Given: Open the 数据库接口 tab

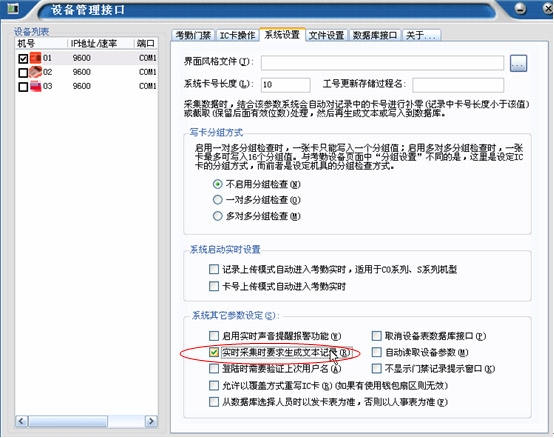Looking at the screenshot, I should 375,35.
